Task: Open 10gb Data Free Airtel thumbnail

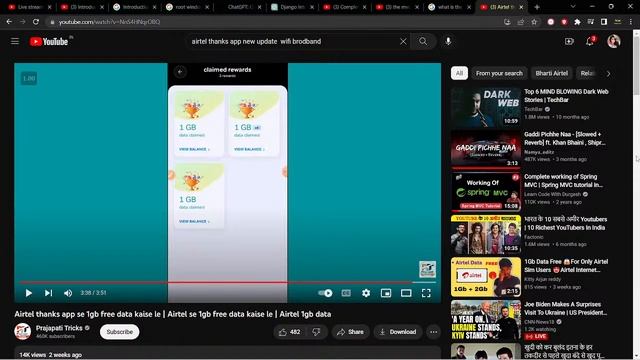Action: [x=486, y=277]
